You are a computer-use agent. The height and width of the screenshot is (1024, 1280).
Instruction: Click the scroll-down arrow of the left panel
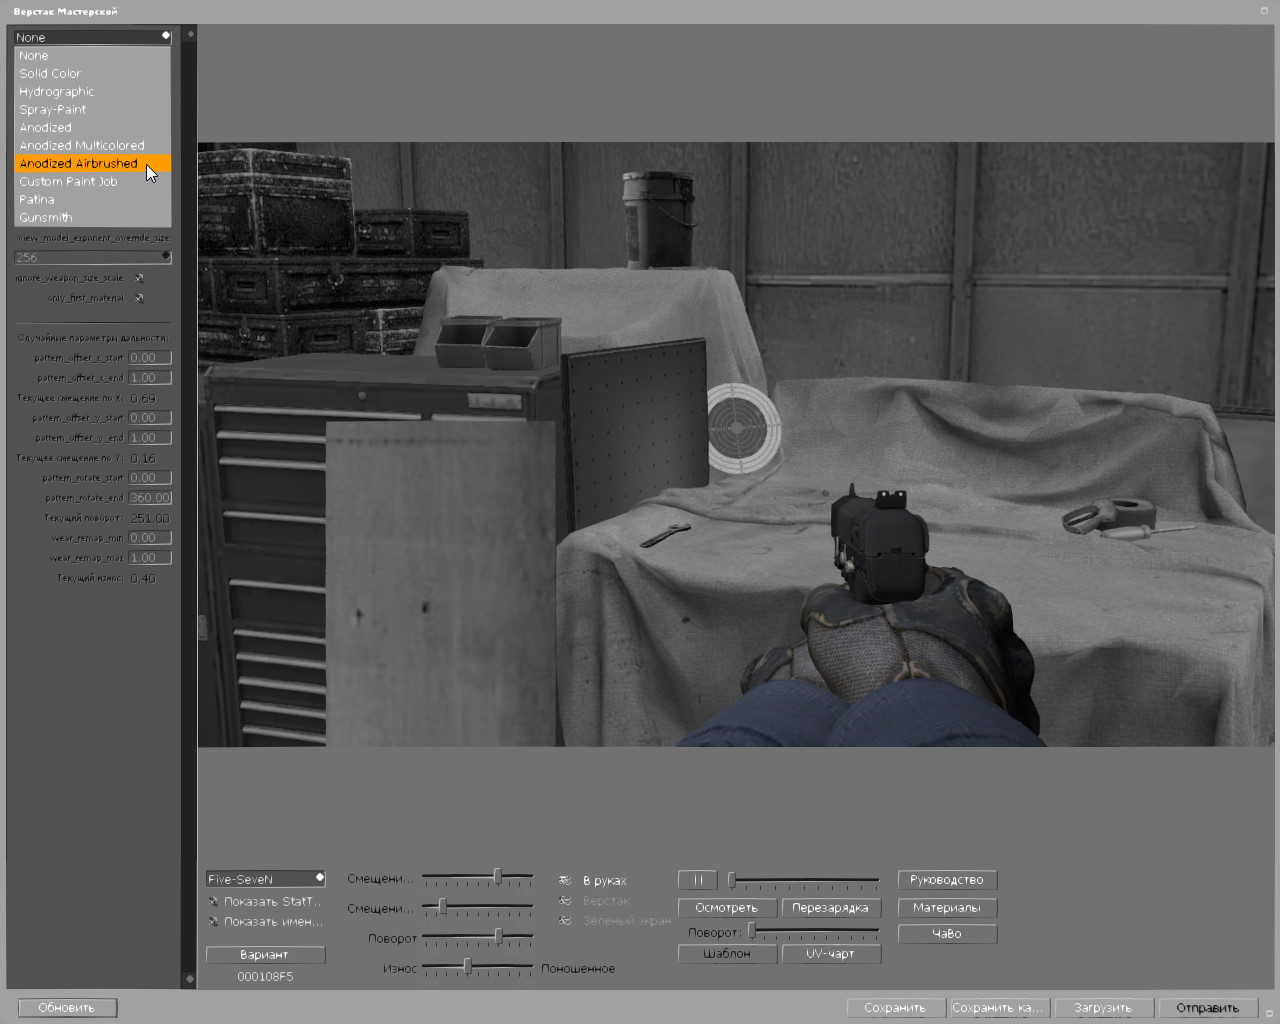190,978
